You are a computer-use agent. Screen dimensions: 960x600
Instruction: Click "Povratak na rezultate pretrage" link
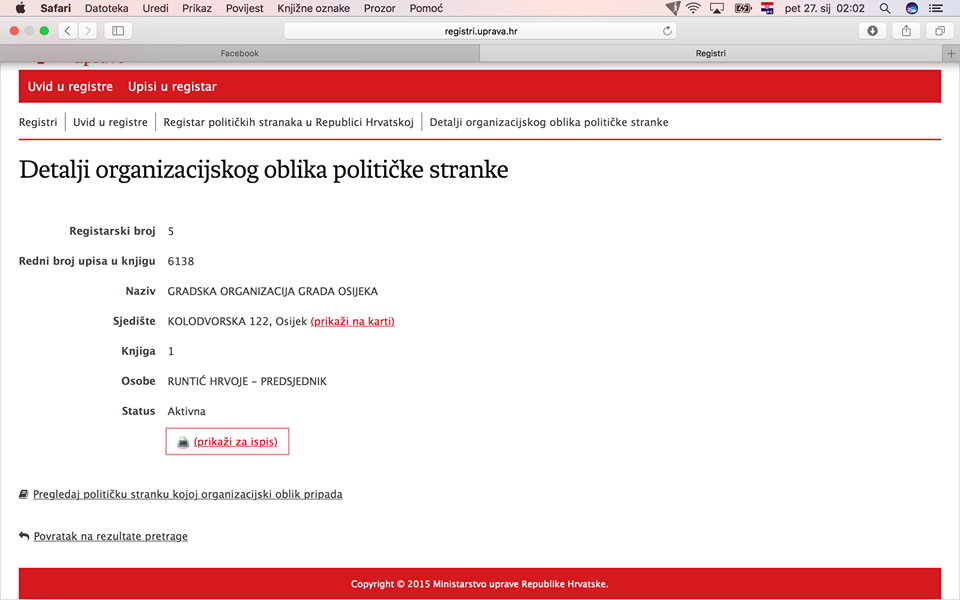[x=110, y=536]
